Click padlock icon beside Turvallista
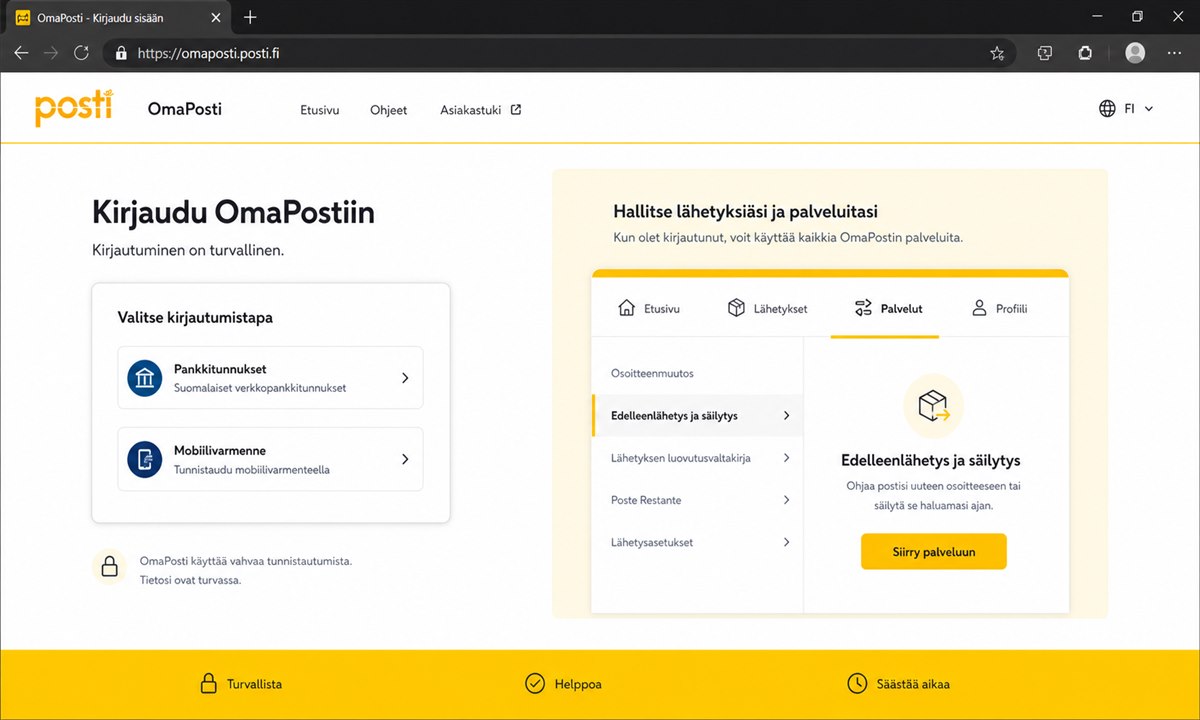 pyautogui.click(x=208, y=684)
